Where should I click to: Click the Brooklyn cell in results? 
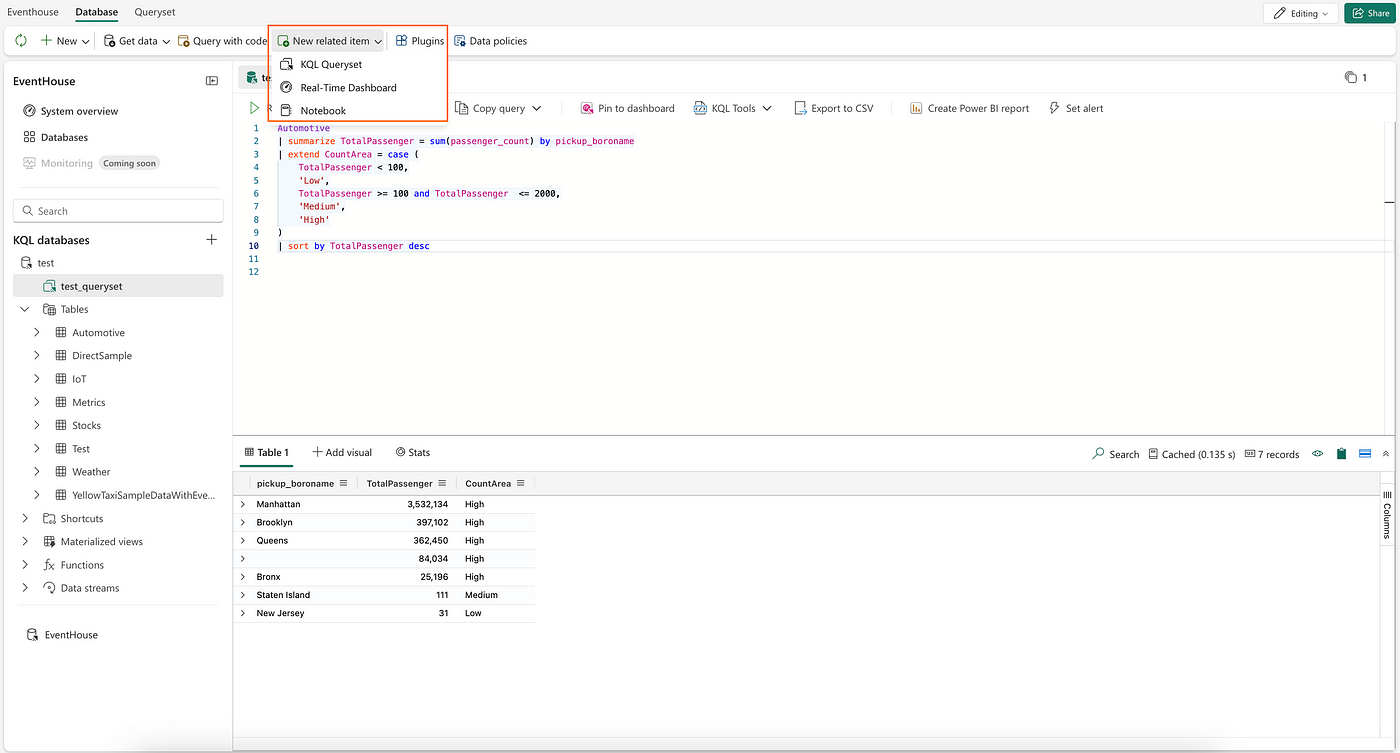pyautogui.click(x=274, y=522)
